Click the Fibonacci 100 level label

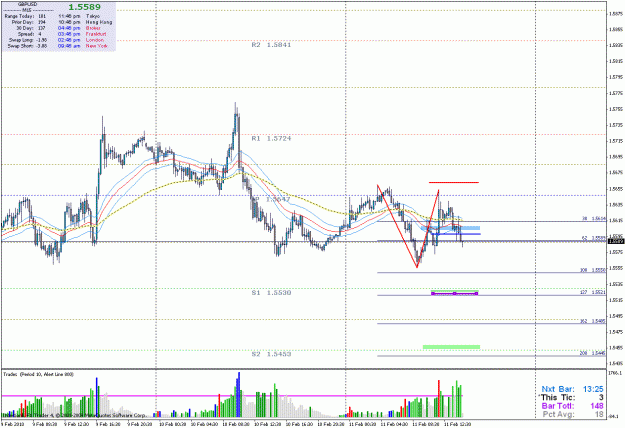coord(593,270)
